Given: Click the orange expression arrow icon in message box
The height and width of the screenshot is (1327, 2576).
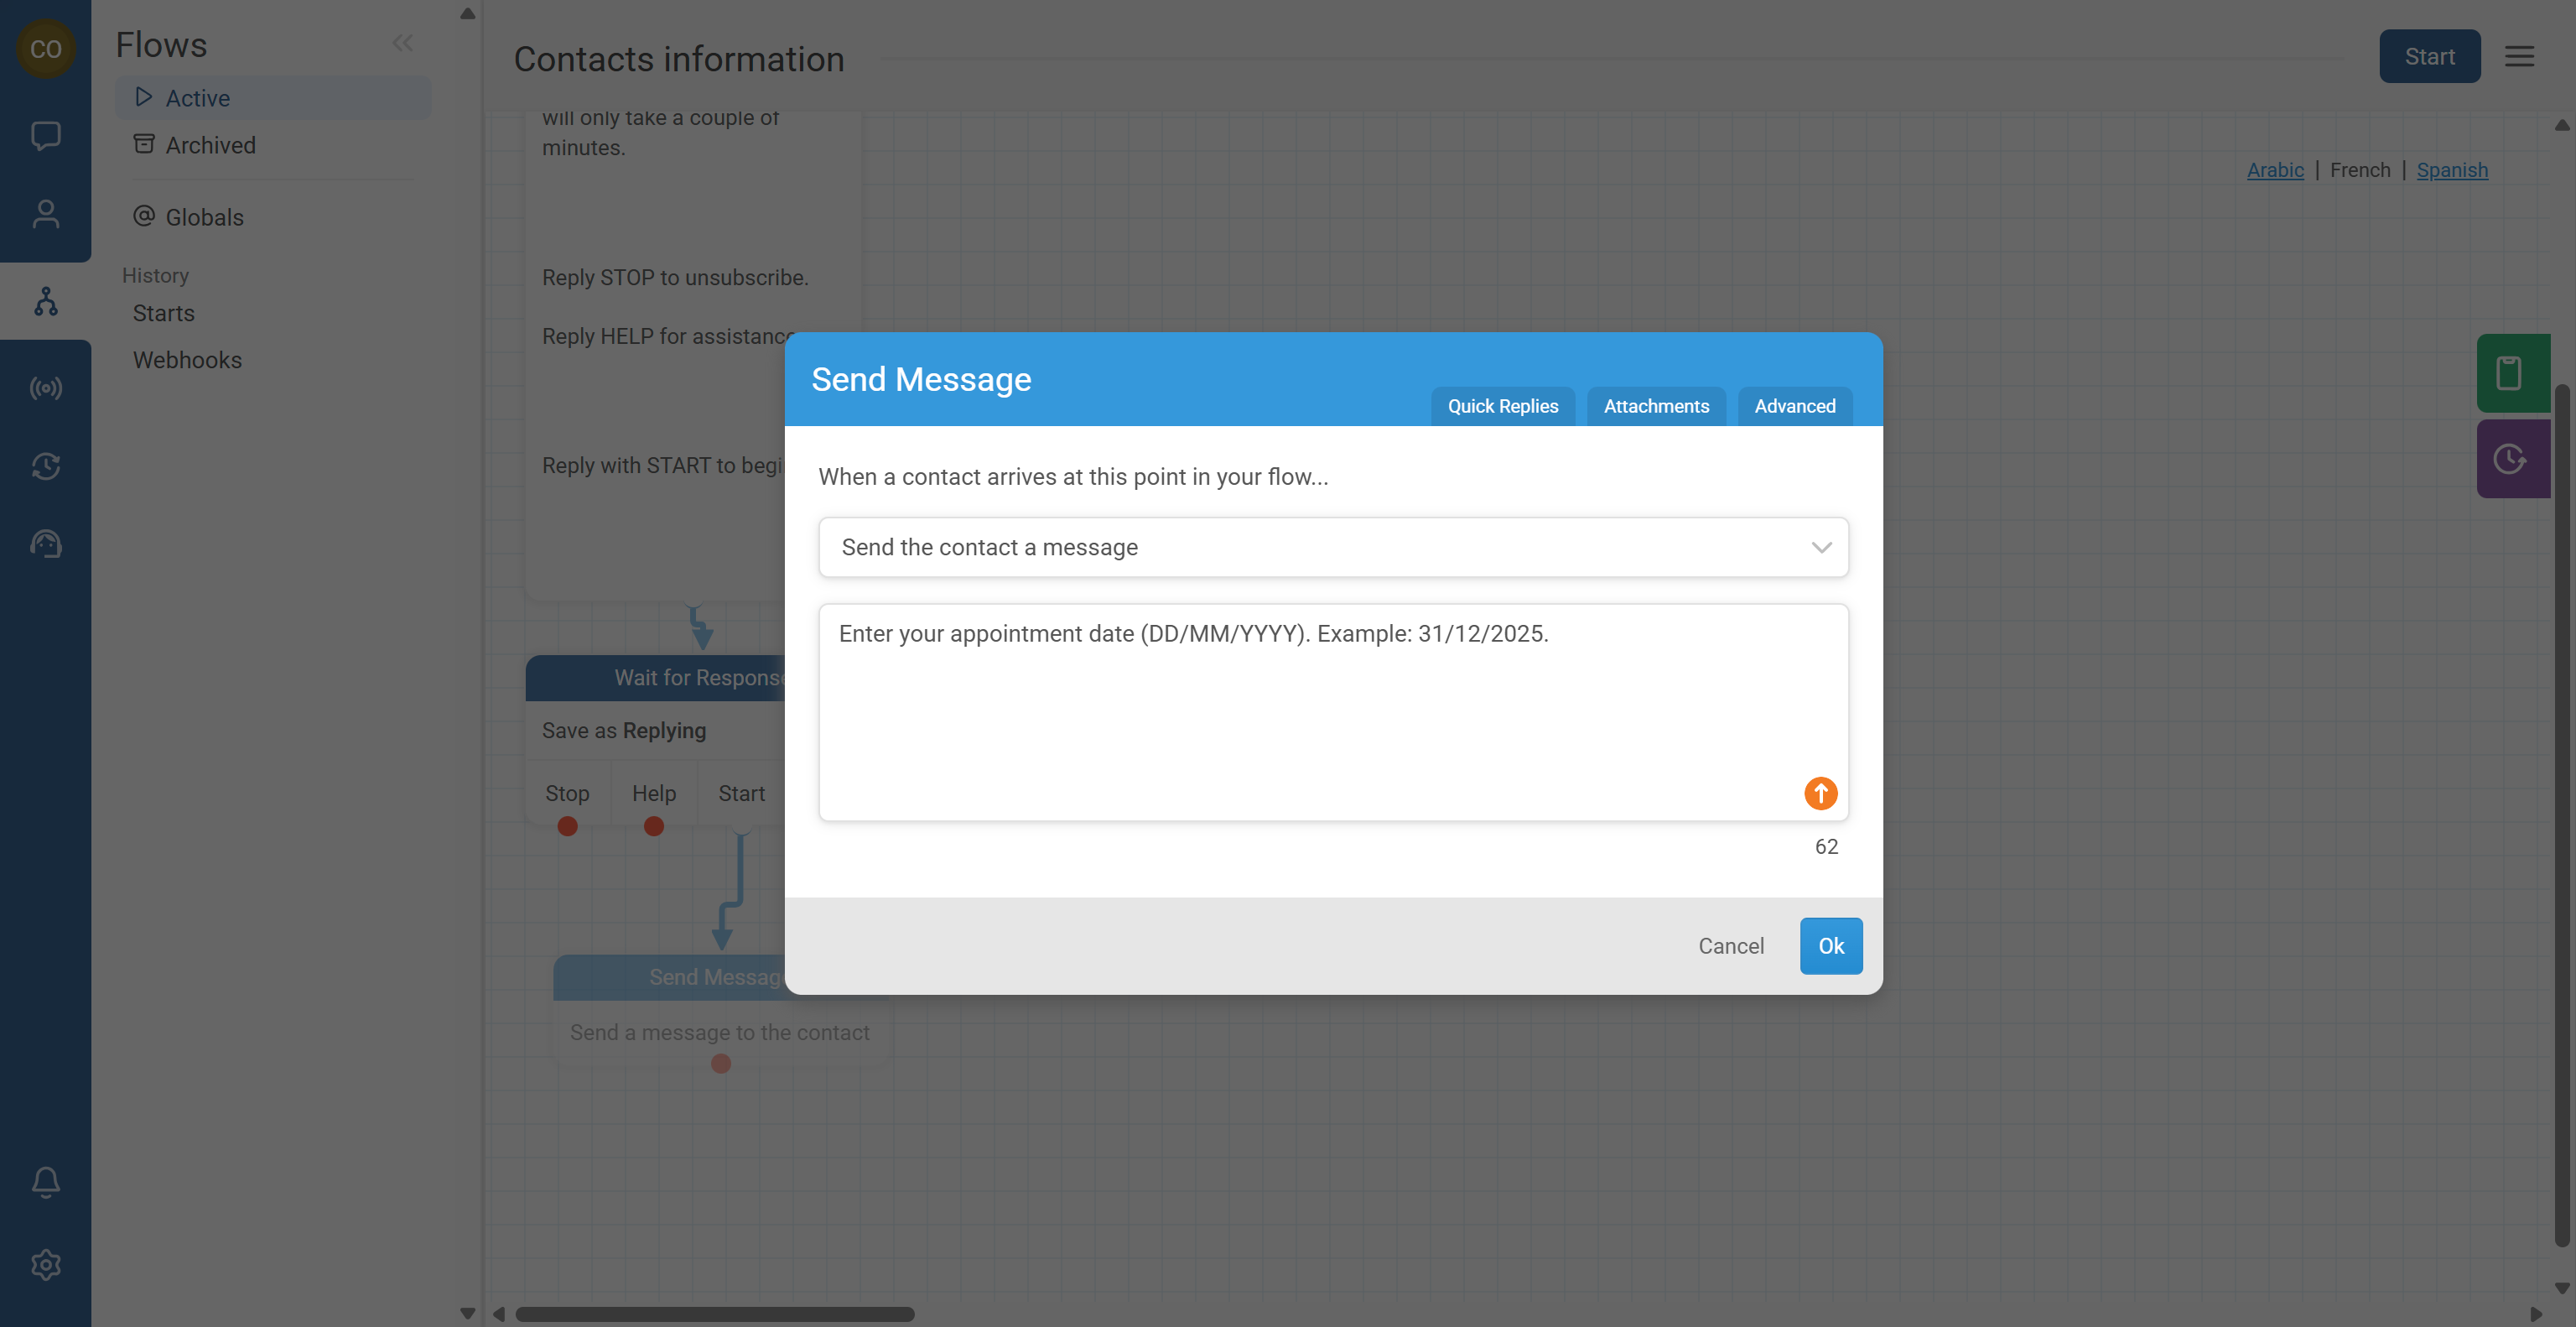Looking at the screenshot, I should point(1820,793).
